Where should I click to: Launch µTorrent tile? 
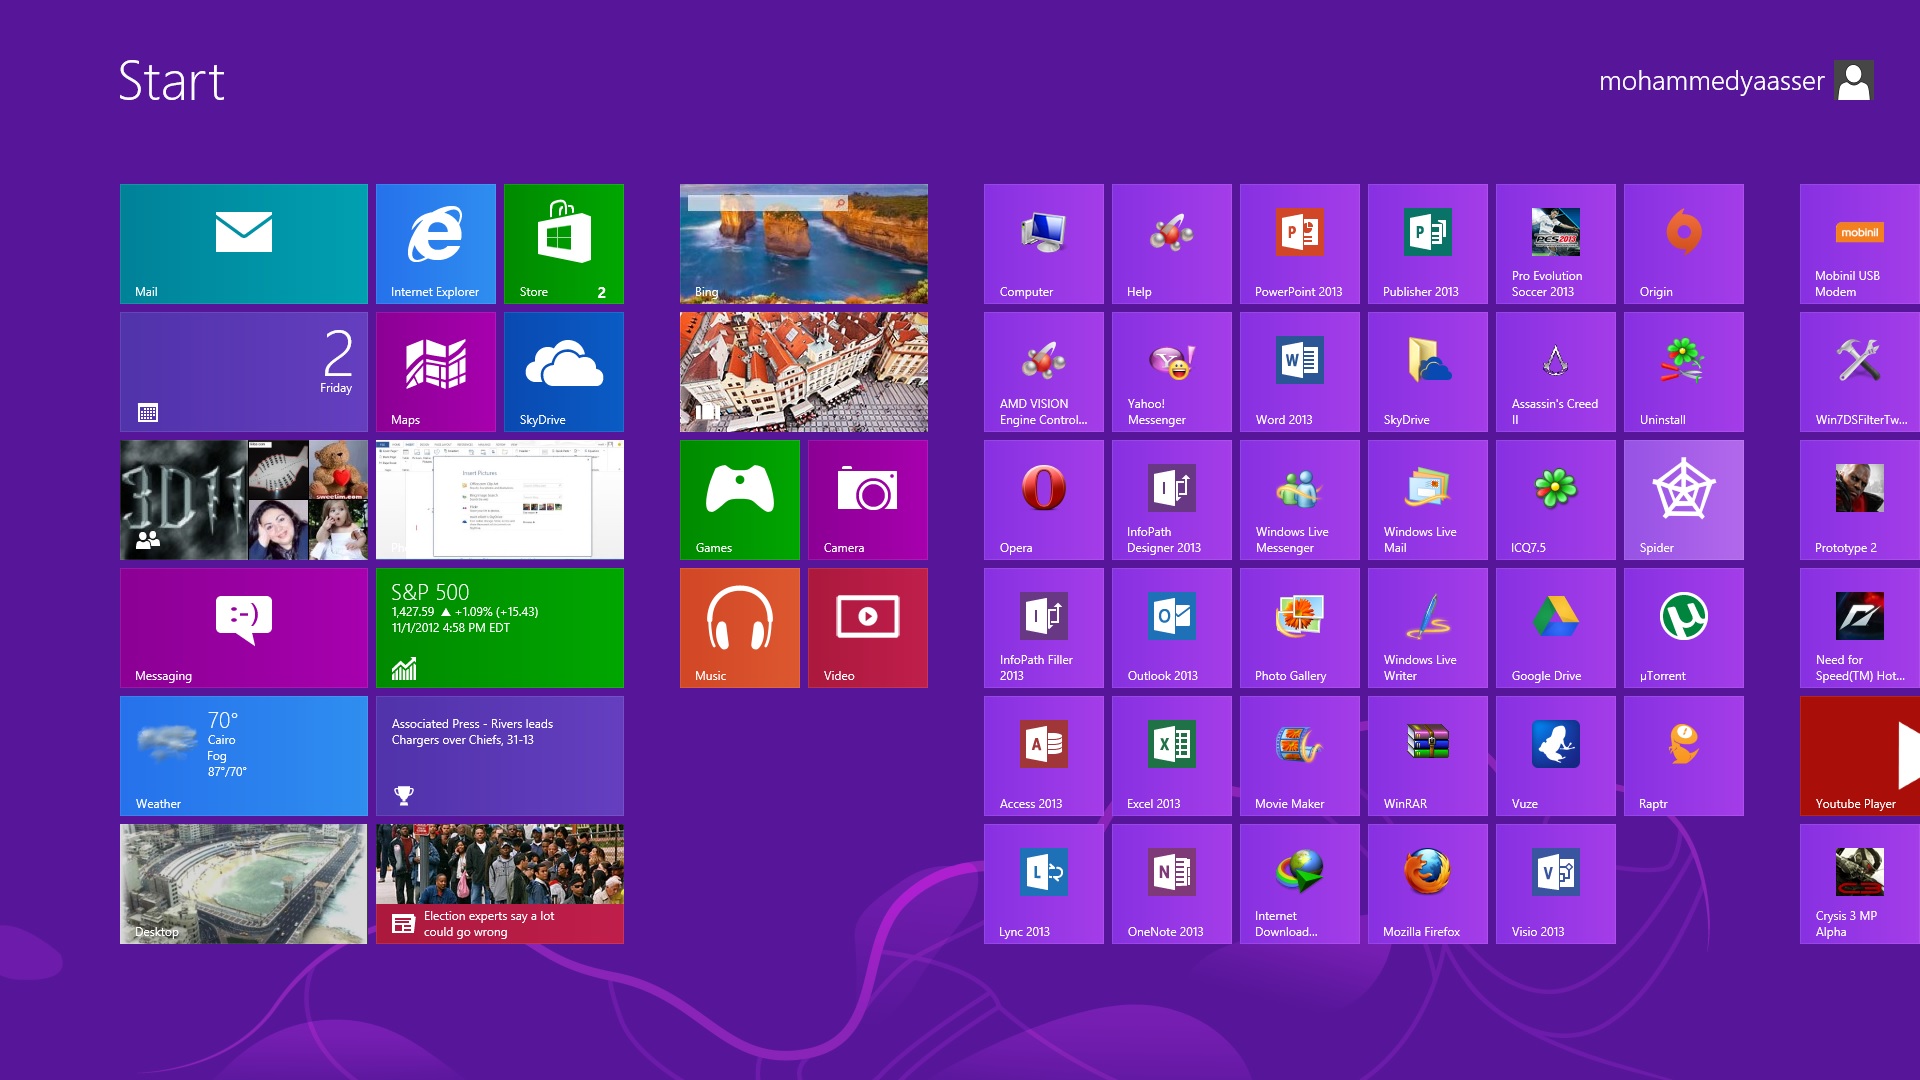point(1684,628)
